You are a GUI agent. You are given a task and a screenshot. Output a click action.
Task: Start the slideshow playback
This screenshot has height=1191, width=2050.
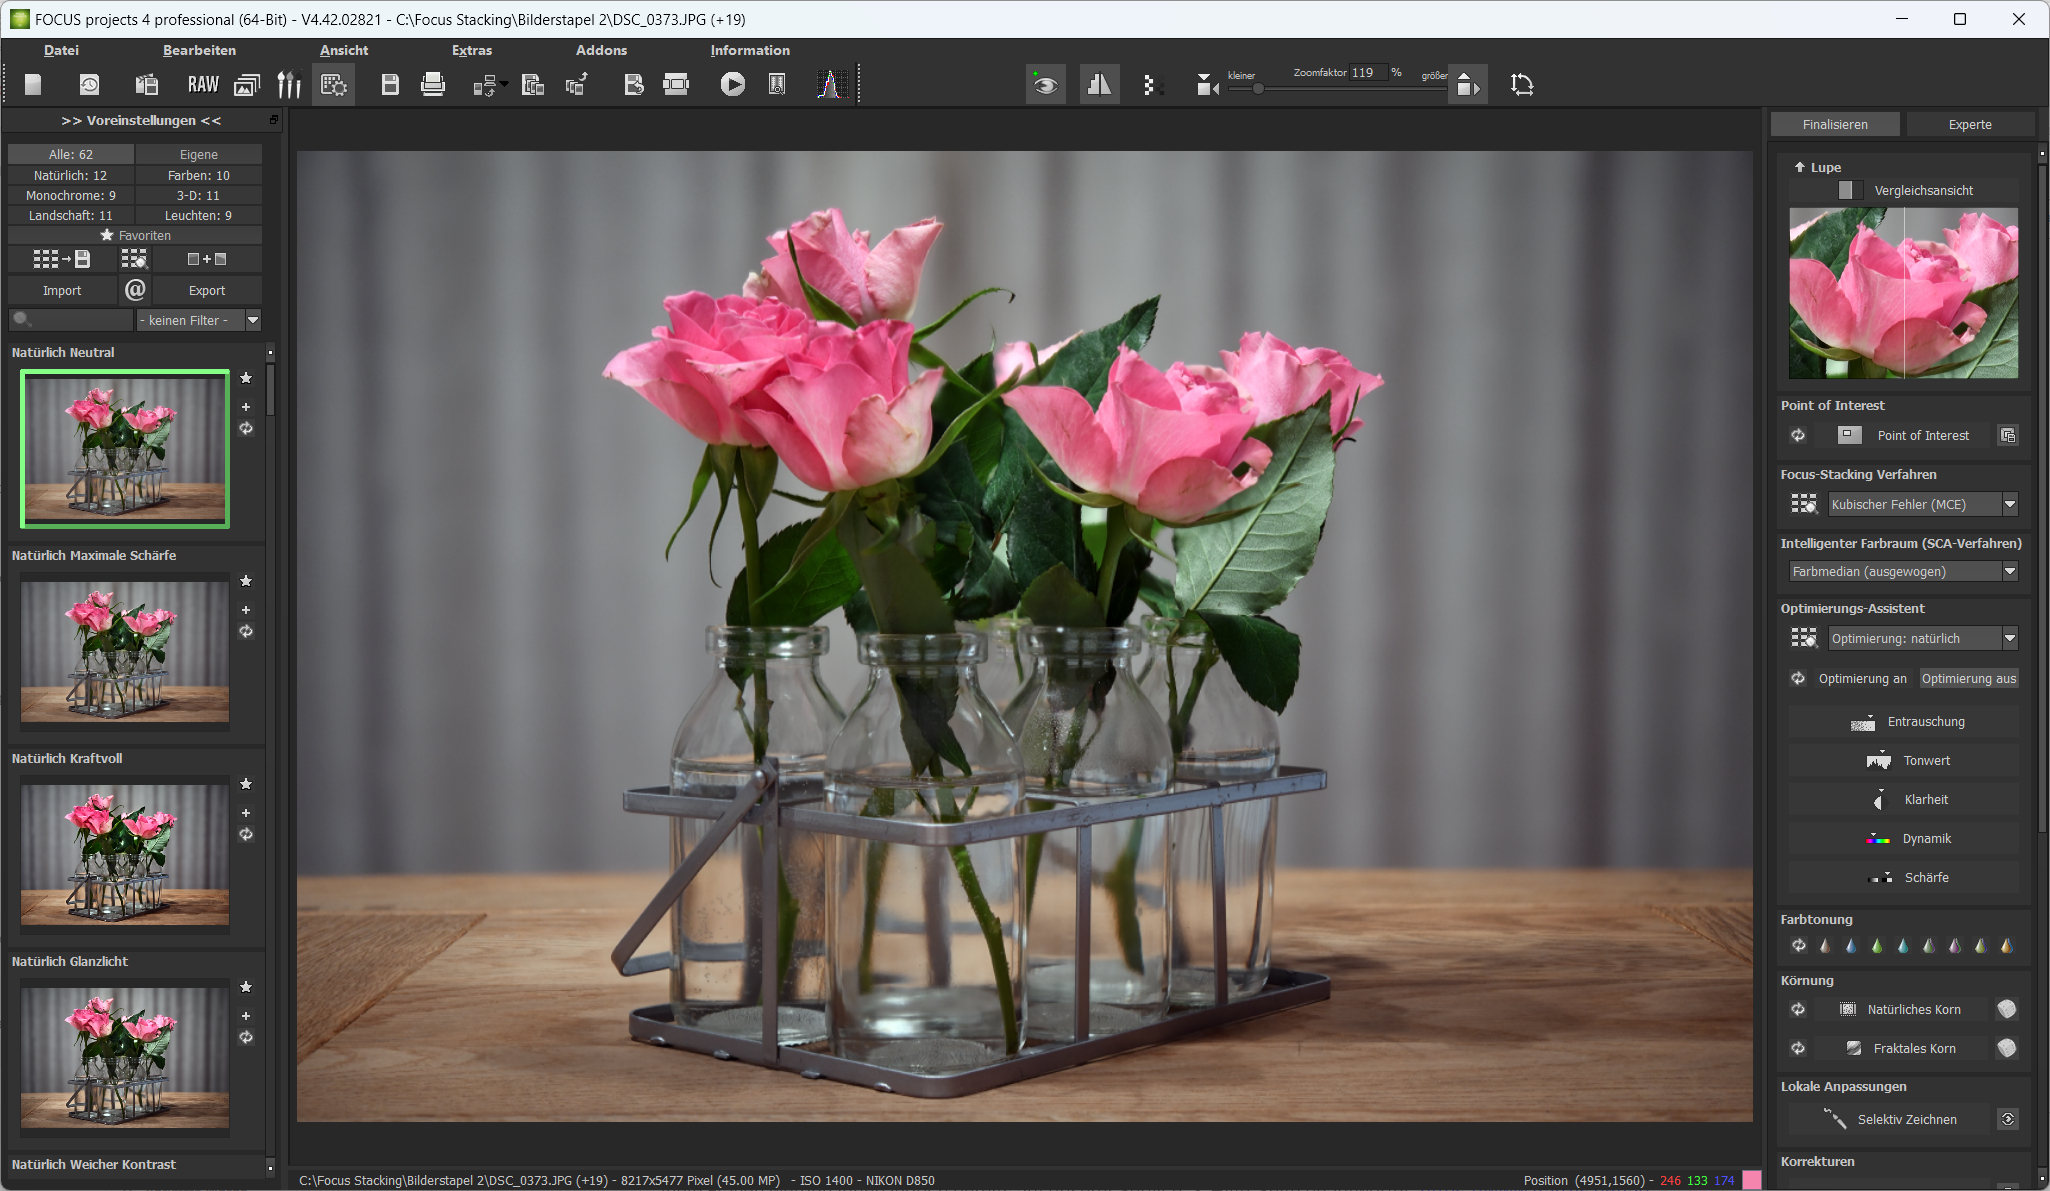pos(733,84)
